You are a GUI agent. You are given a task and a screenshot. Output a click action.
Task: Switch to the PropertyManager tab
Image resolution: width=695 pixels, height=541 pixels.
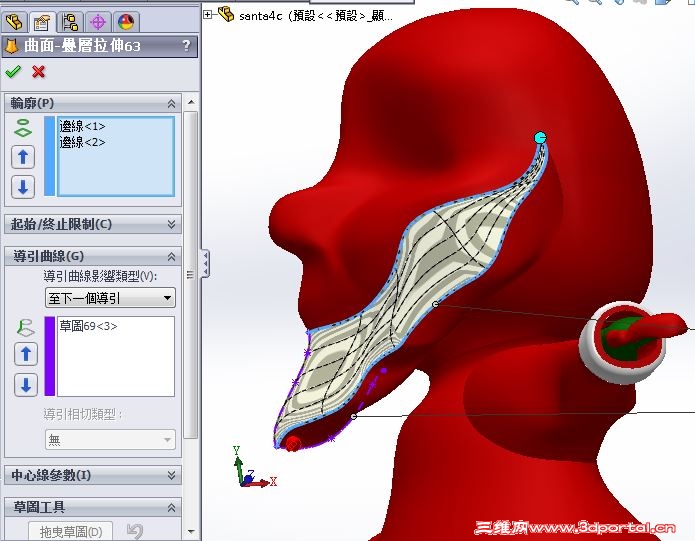42,22
